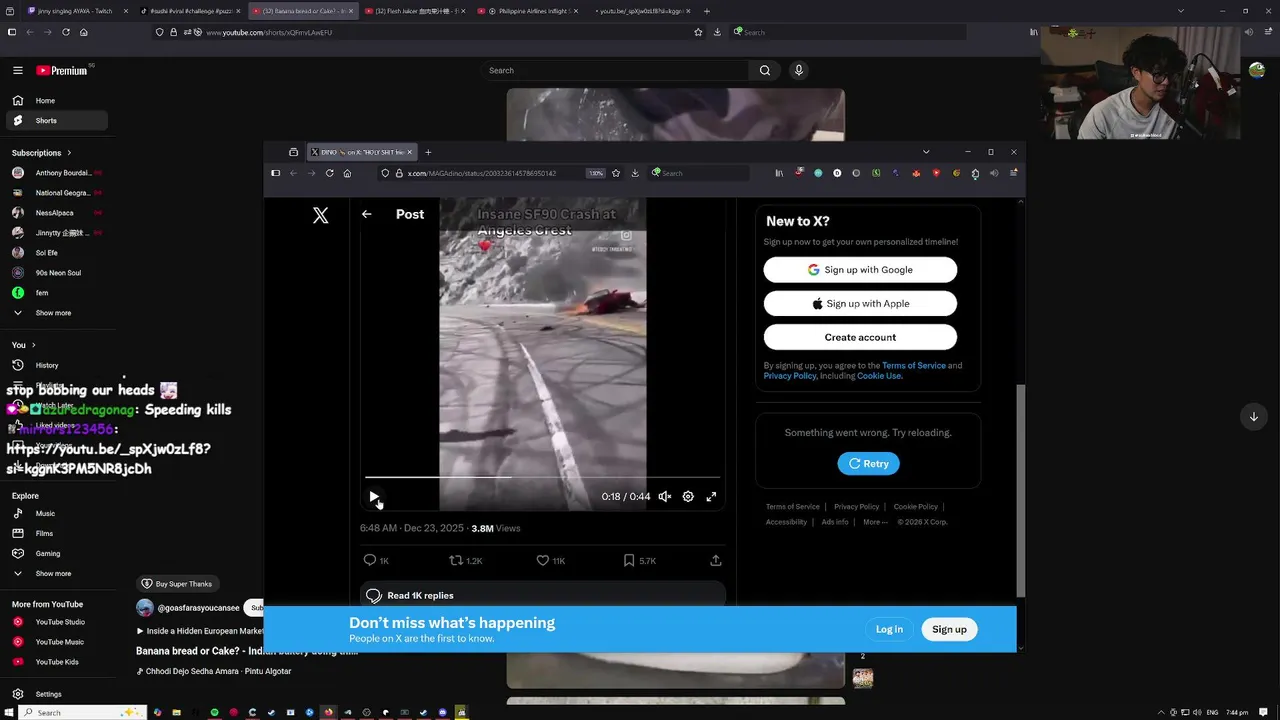The image size is (1280, 720).
Task: Click the reply icon with 1K
Action: pos(376,561)
